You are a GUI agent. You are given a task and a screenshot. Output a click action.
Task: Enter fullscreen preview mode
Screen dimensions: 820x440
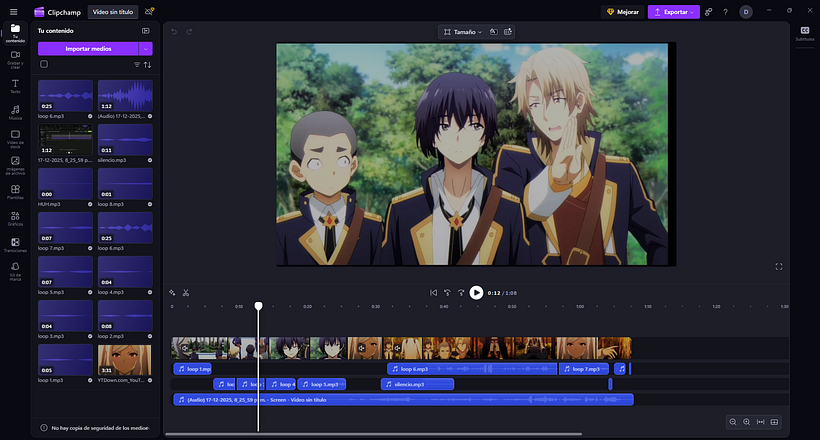tap(779, 266)
